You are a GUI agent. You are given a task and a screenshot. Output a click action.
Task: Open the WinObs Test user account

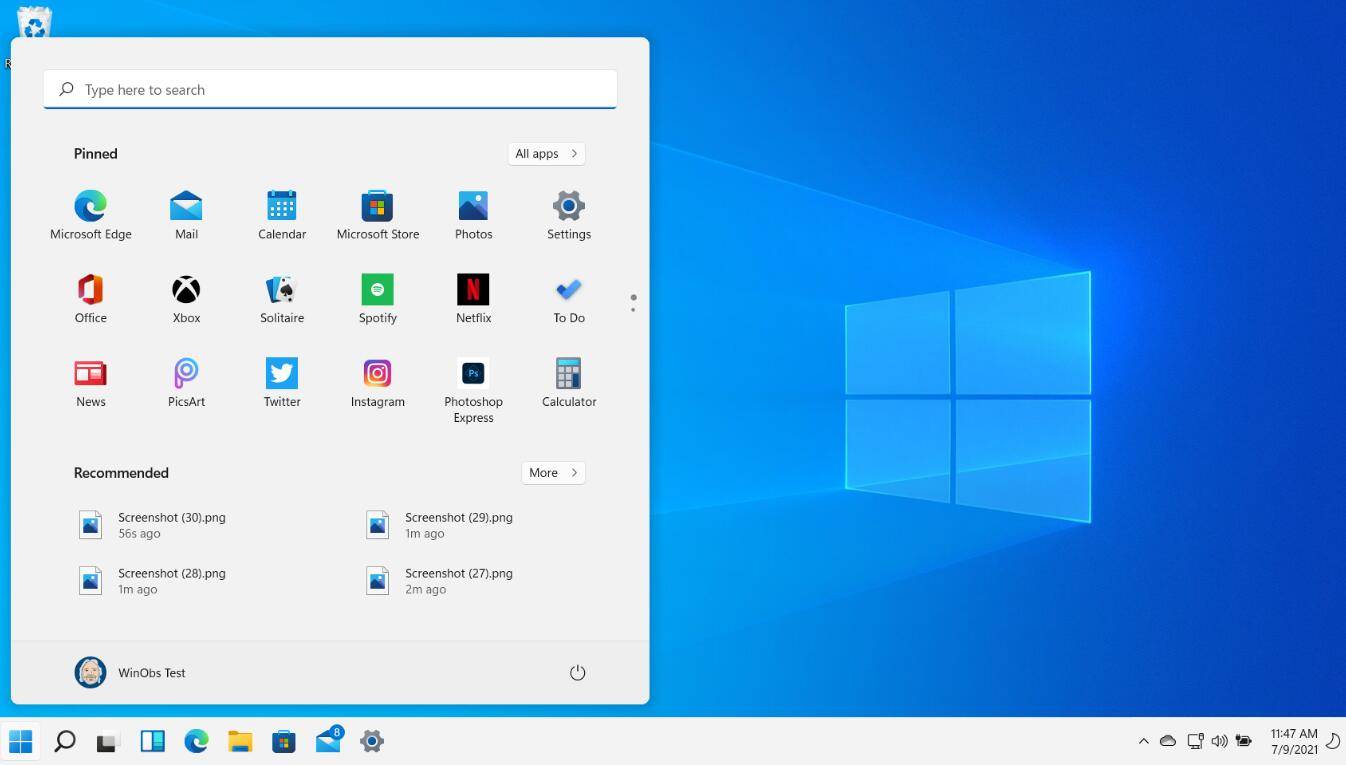coord(130,673)
